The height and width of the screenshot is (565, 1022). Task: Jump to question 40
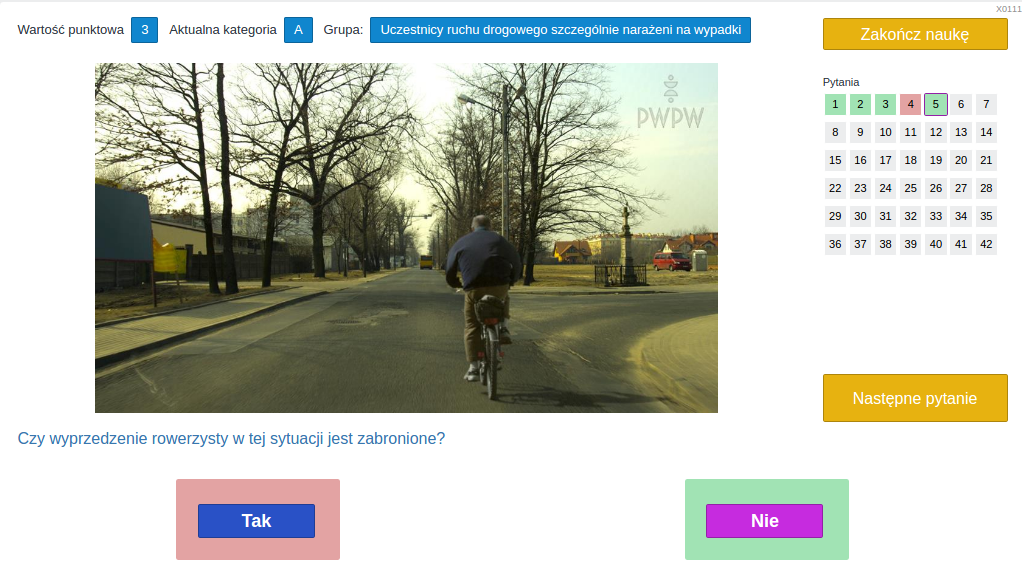point(936,244)
